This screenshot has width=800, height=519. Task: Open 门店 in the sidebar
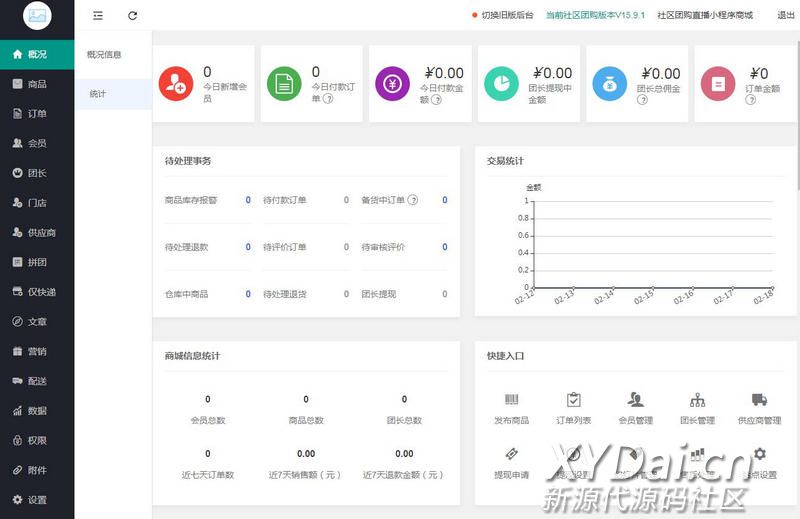tap(37, 203)
